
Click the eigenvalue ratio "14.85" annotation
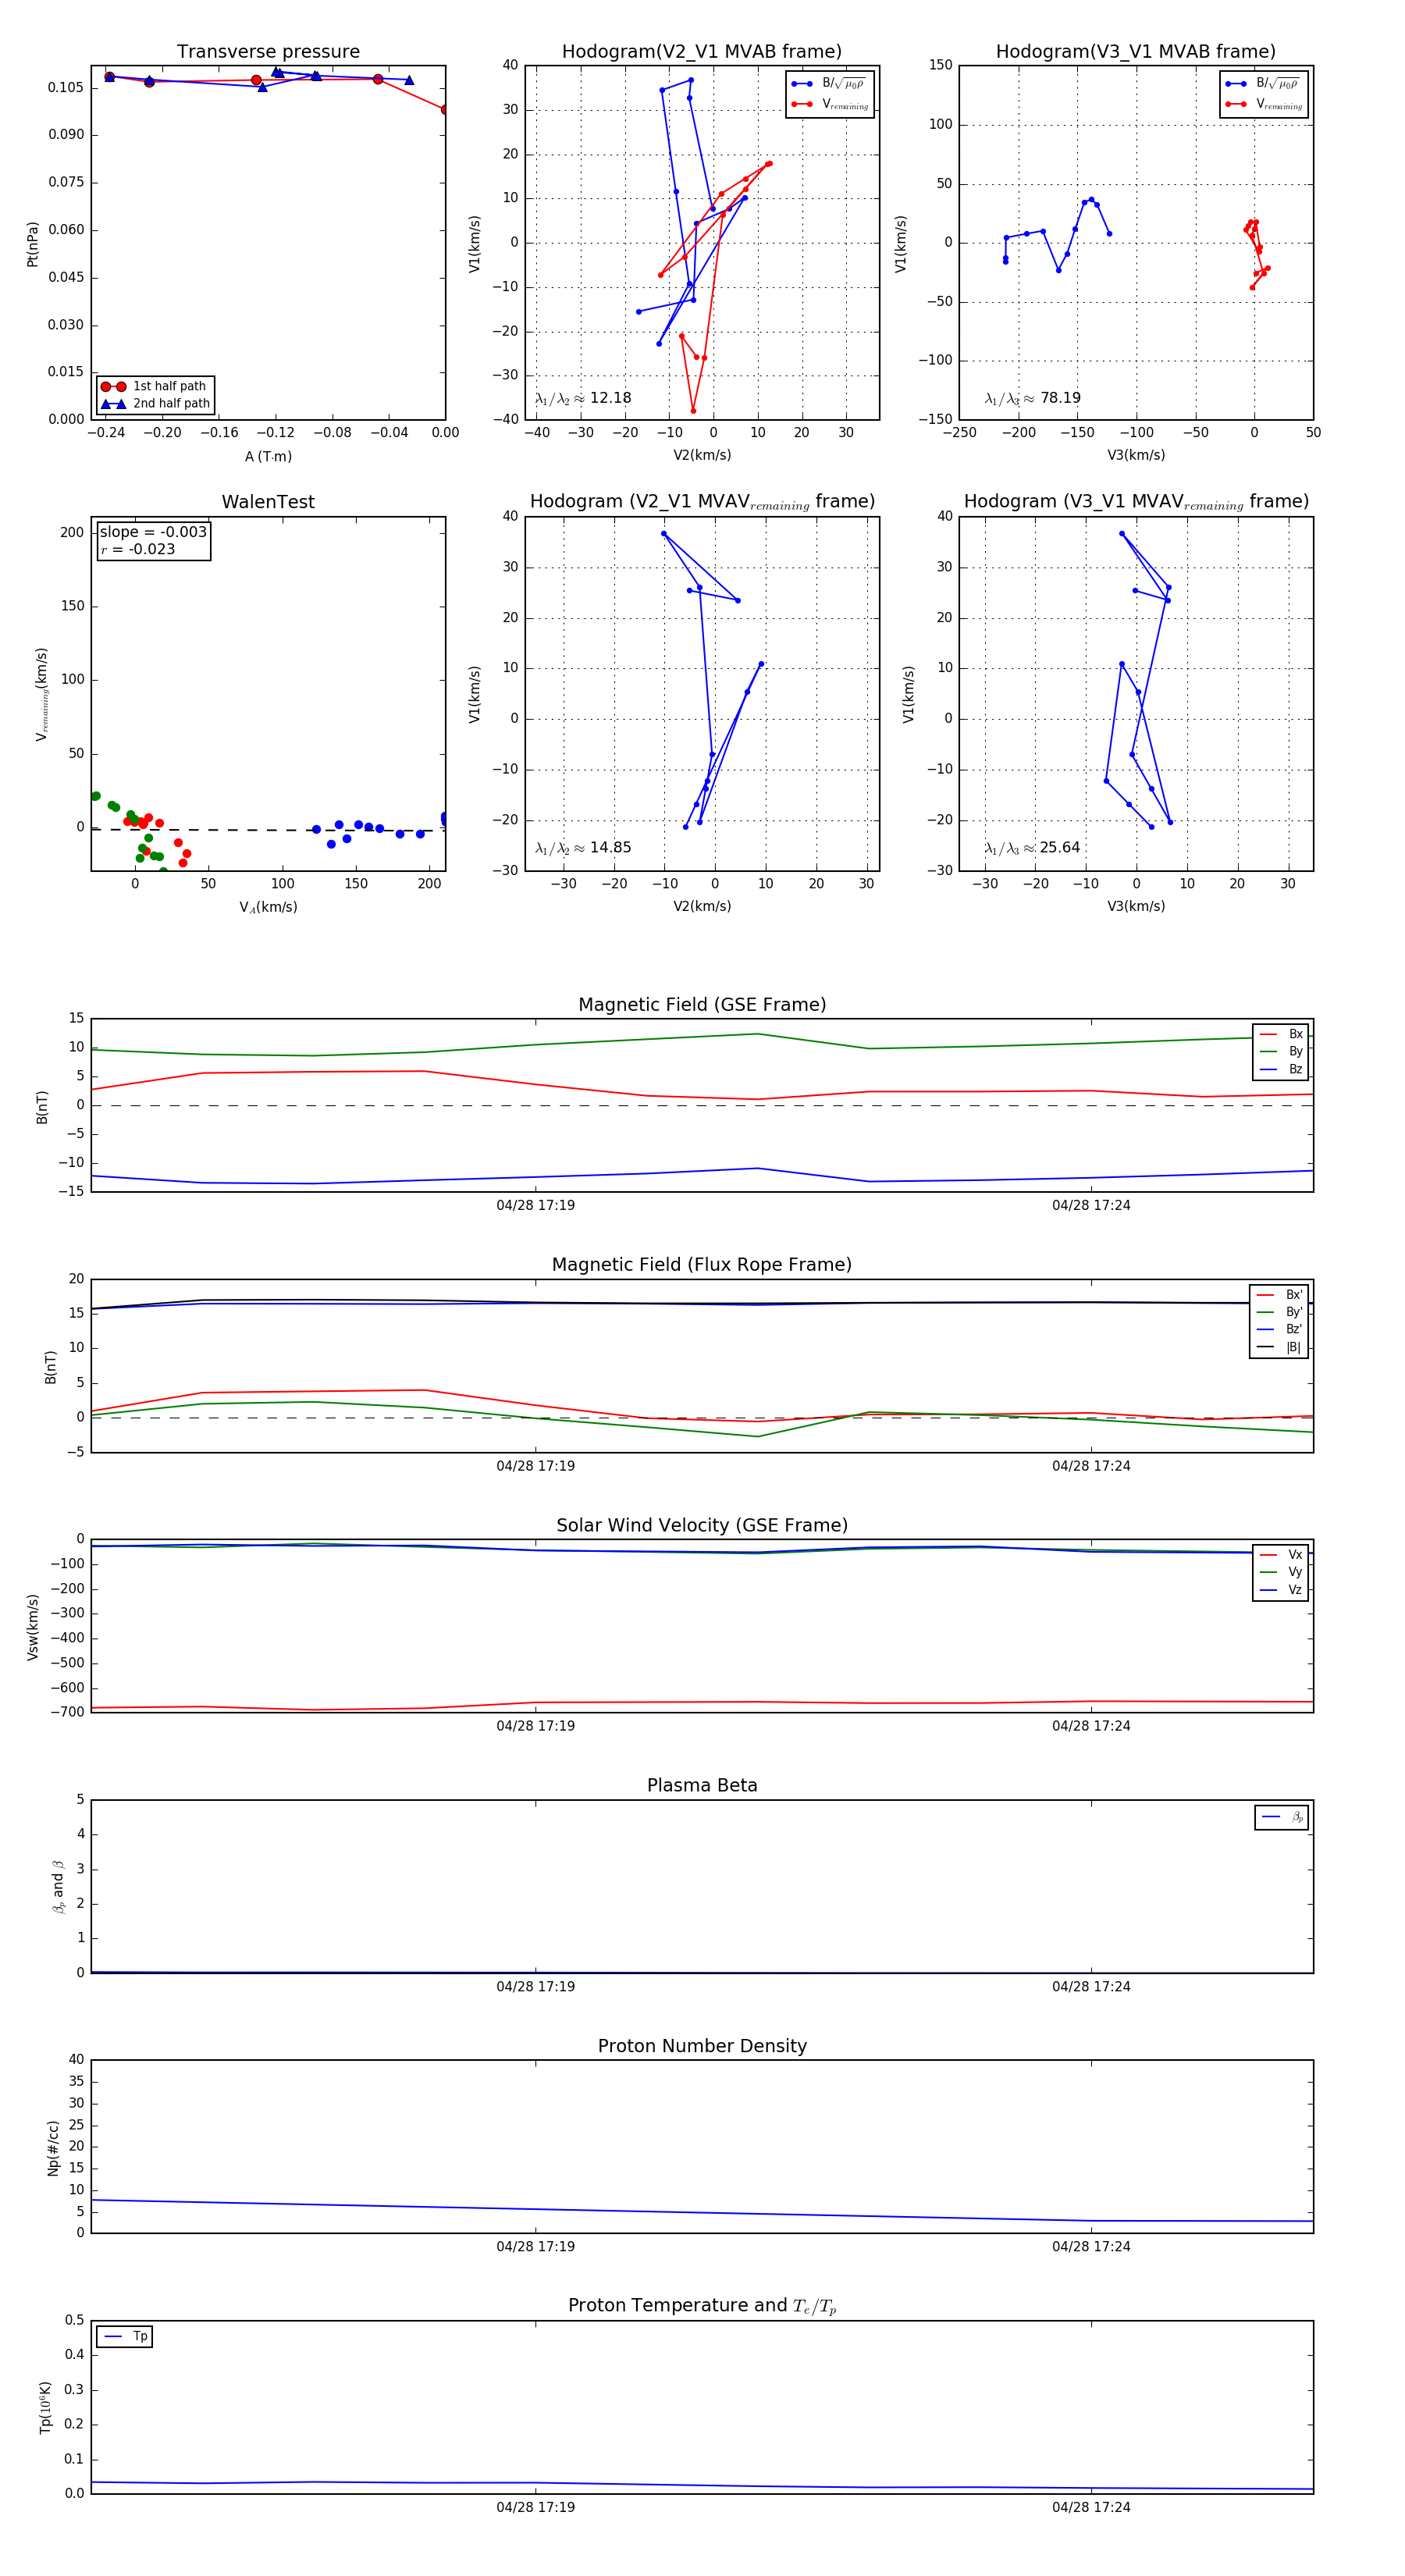coord(583,848)
